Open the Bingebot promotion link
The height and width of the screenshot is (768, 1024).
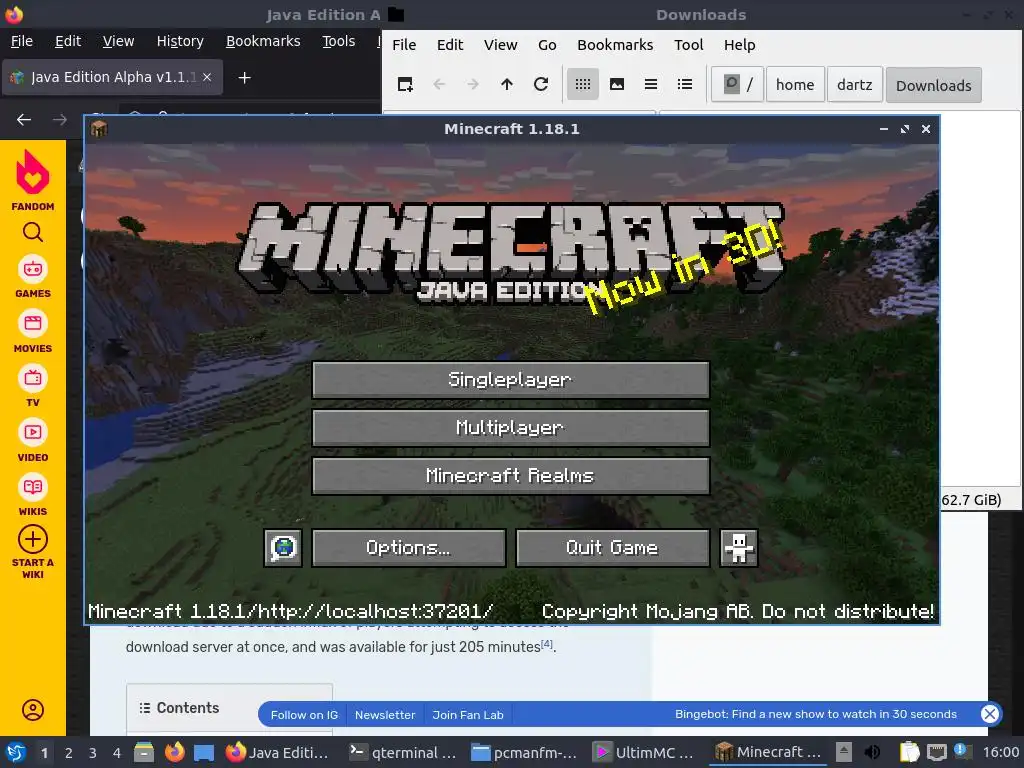coord(816,714)
